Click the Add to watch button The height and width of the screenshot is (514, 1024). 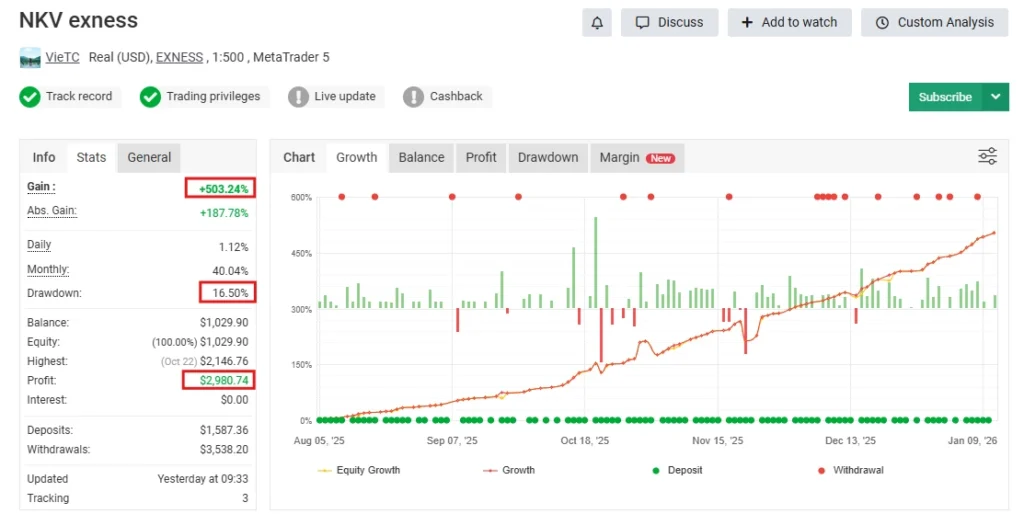pyautogui.click(x=789, y=22)
